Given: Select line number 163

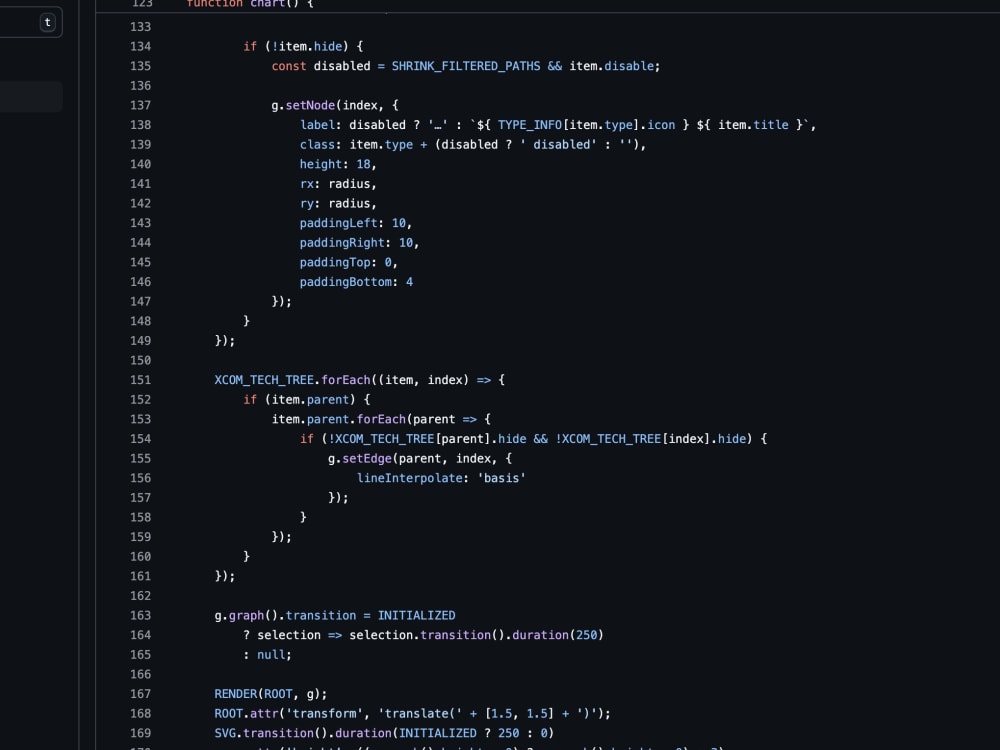Looking at the screenshot, I should click(140, 616).
